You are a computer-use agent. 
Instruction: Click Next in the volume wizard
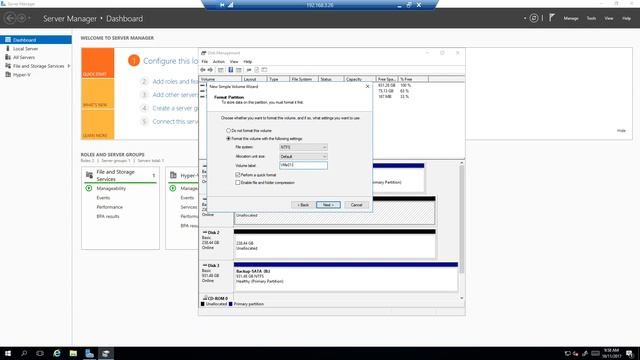click(x=328, y=204)
